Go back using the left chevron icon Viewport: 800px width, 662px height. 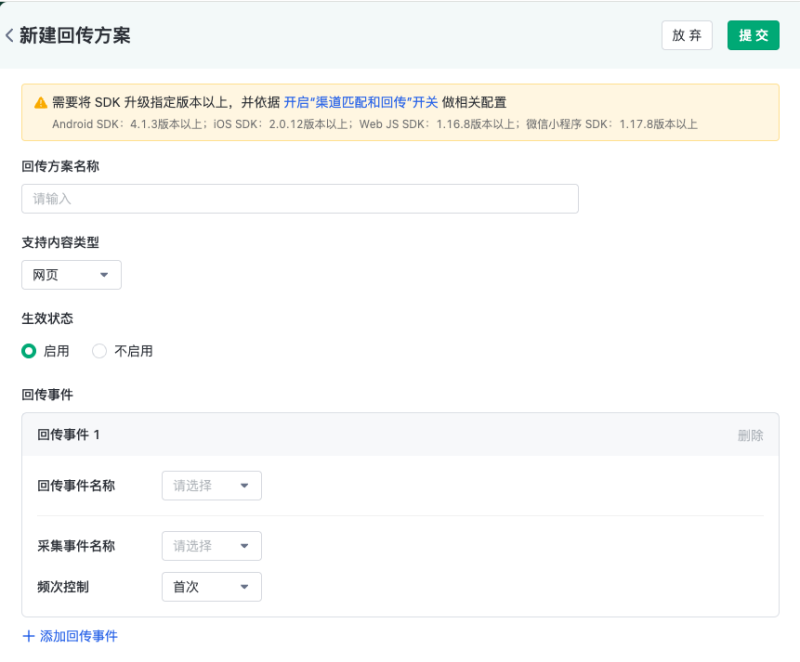(9, 36)
